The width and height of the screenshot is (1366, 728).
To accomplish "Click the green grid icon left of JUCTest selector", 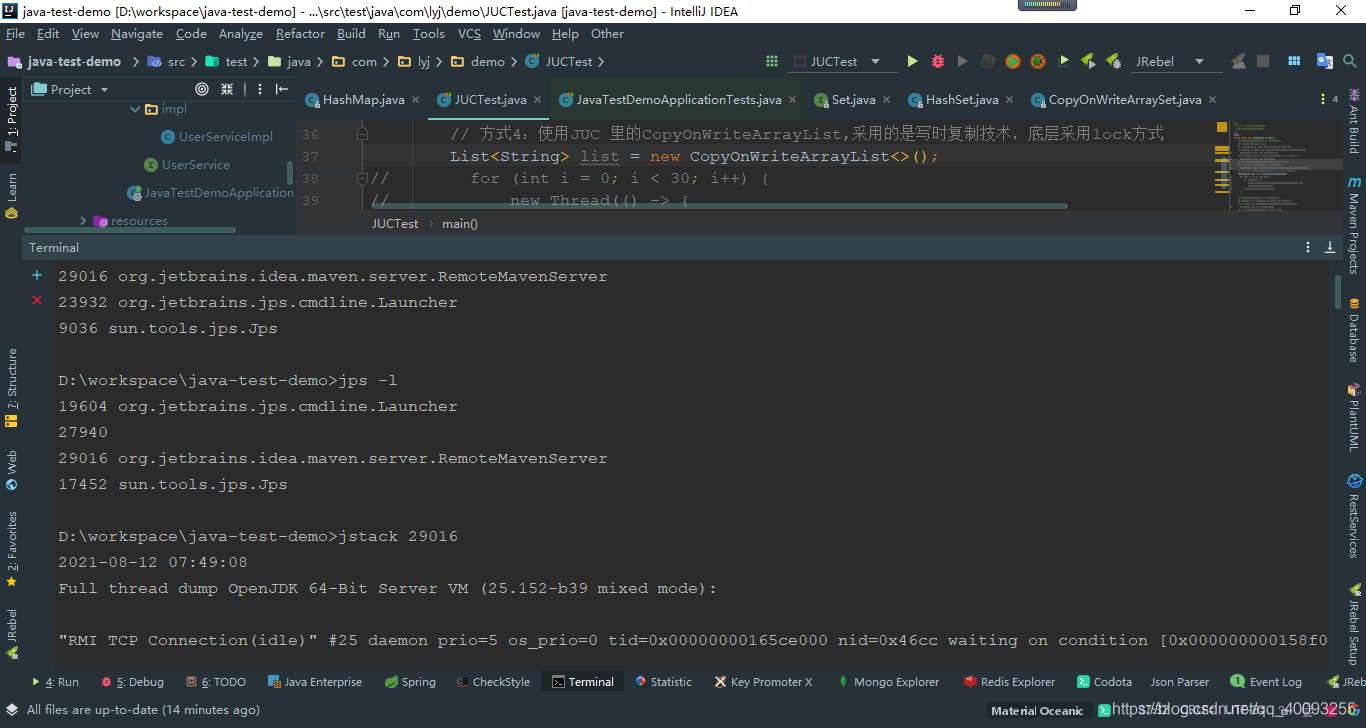I will [772, 61].
